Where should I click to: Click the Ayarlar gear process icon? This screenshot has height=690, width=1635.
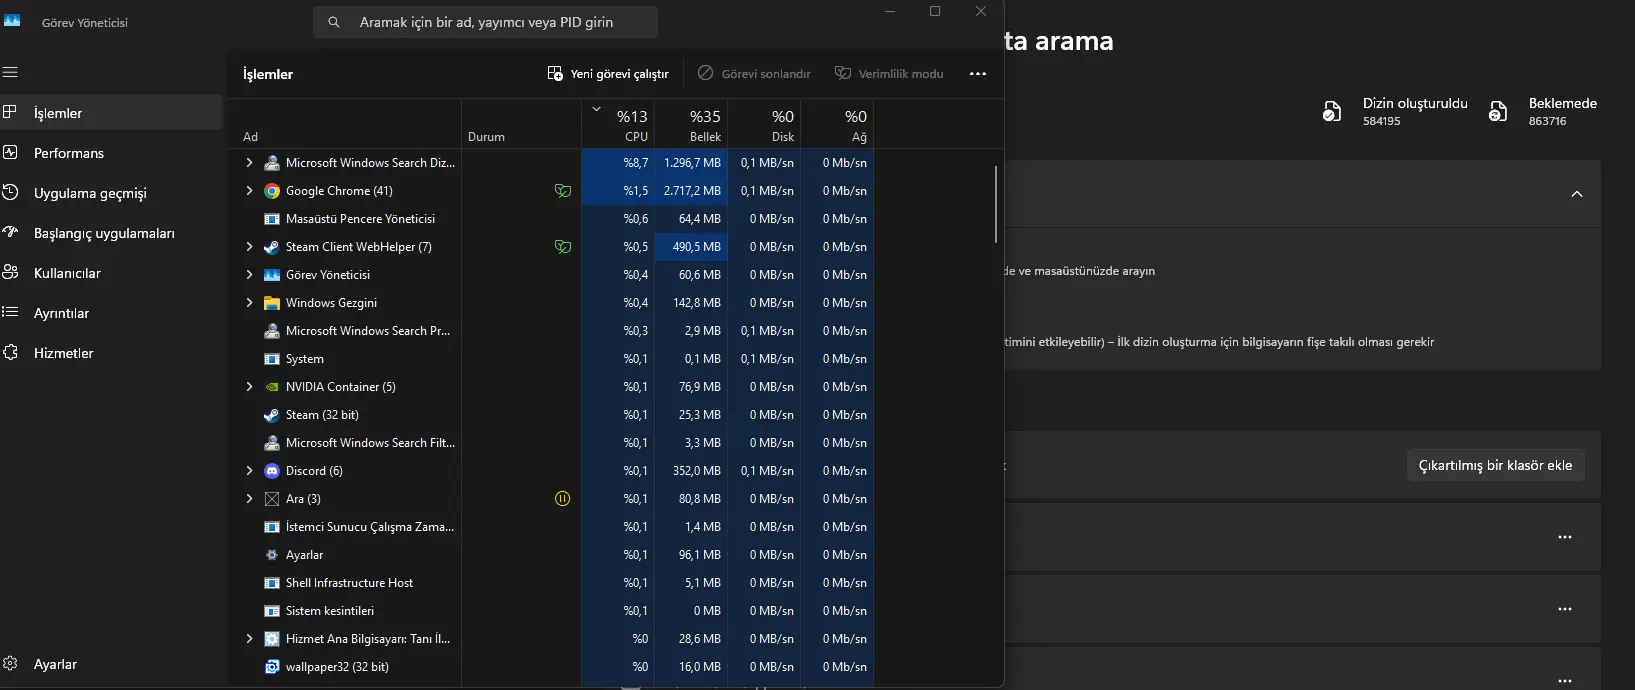(x=272, y=555)
